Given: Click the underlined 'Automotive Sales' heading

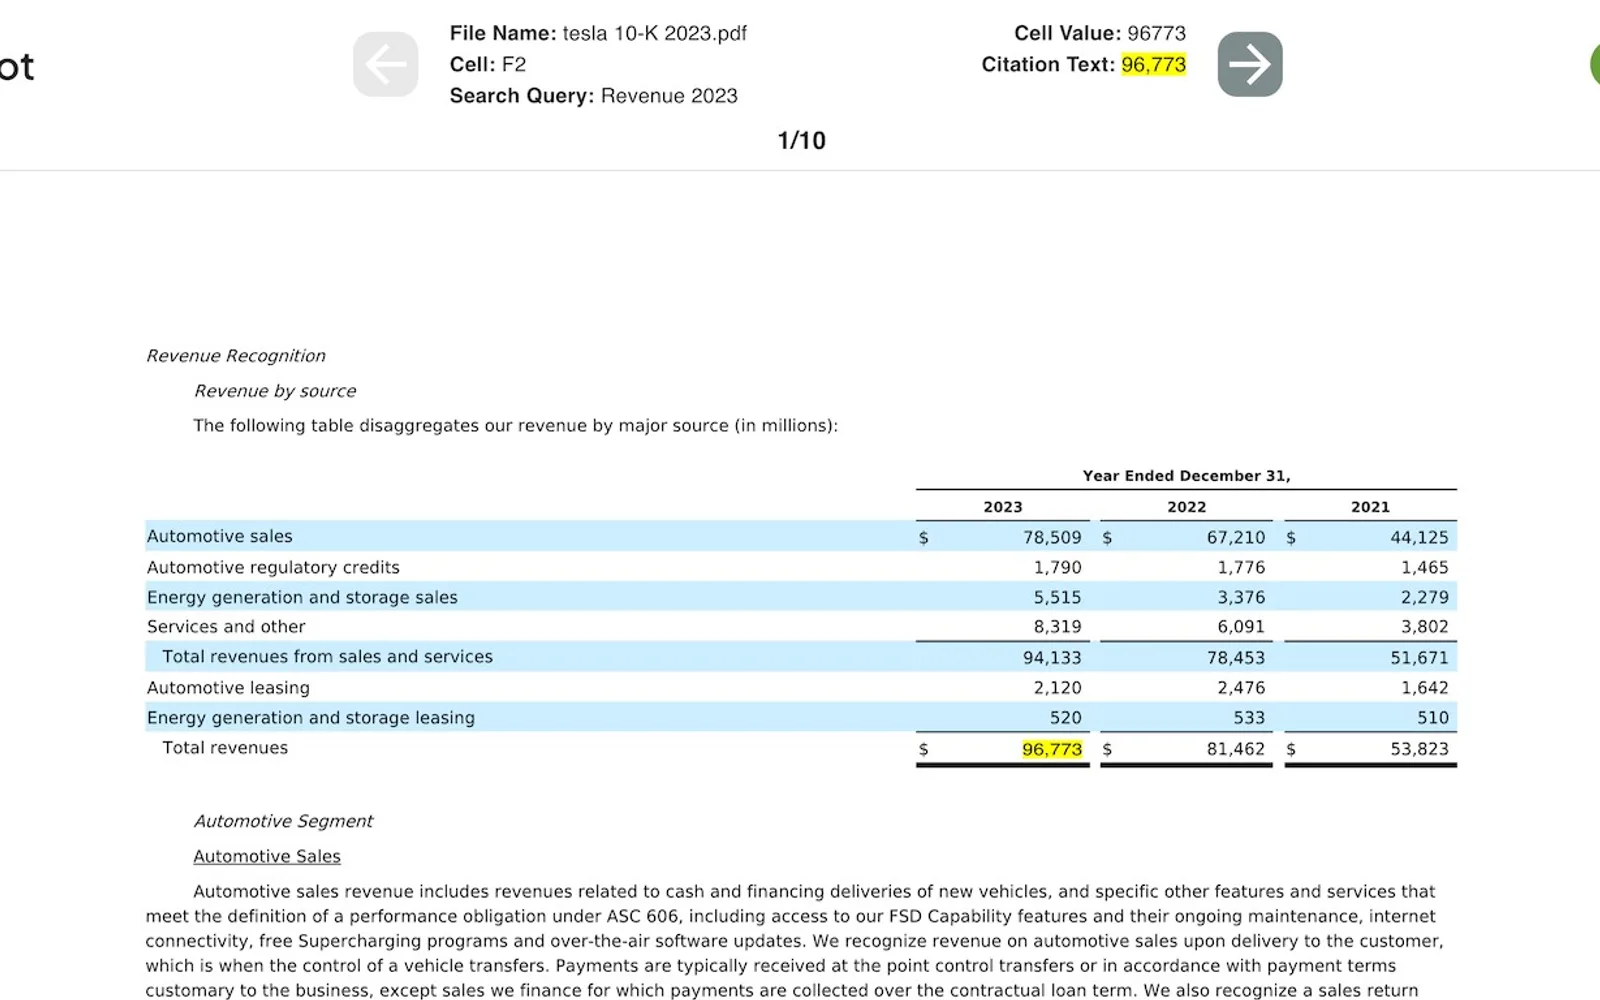Looking at the screenshot, I should 267,857.
